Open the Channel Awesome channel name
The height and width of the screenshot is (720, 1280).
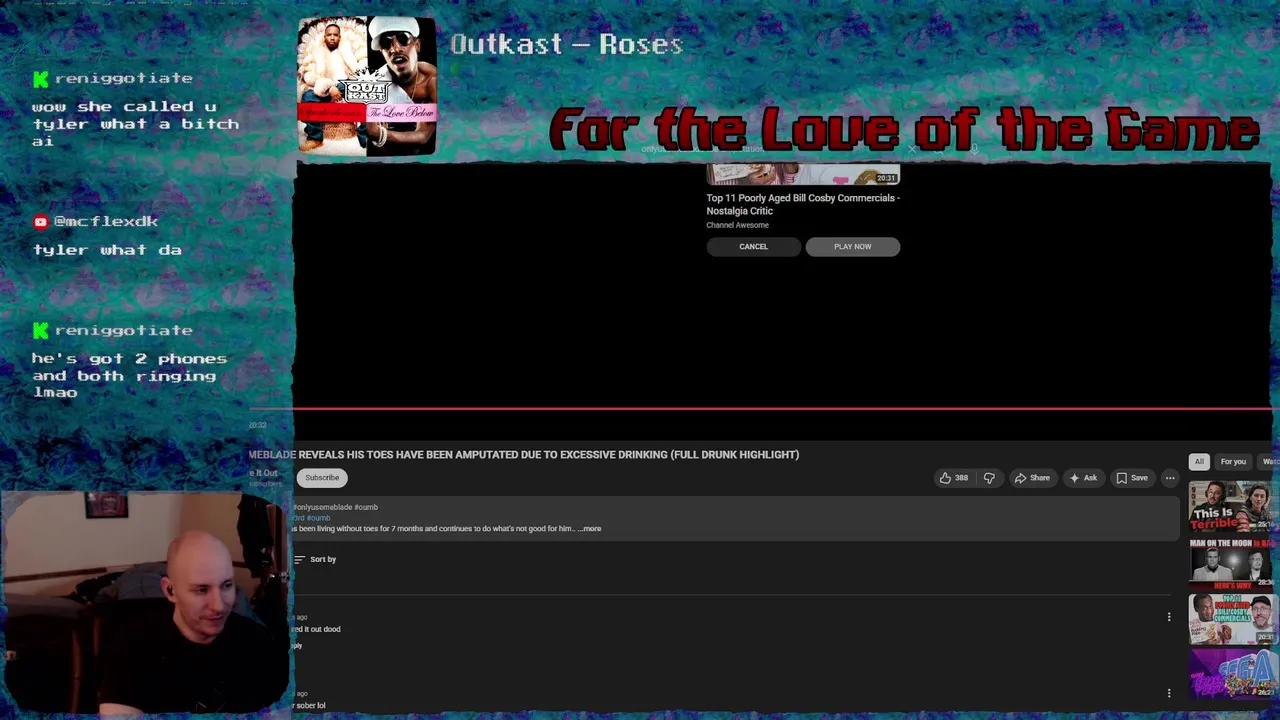click(738, 225)
